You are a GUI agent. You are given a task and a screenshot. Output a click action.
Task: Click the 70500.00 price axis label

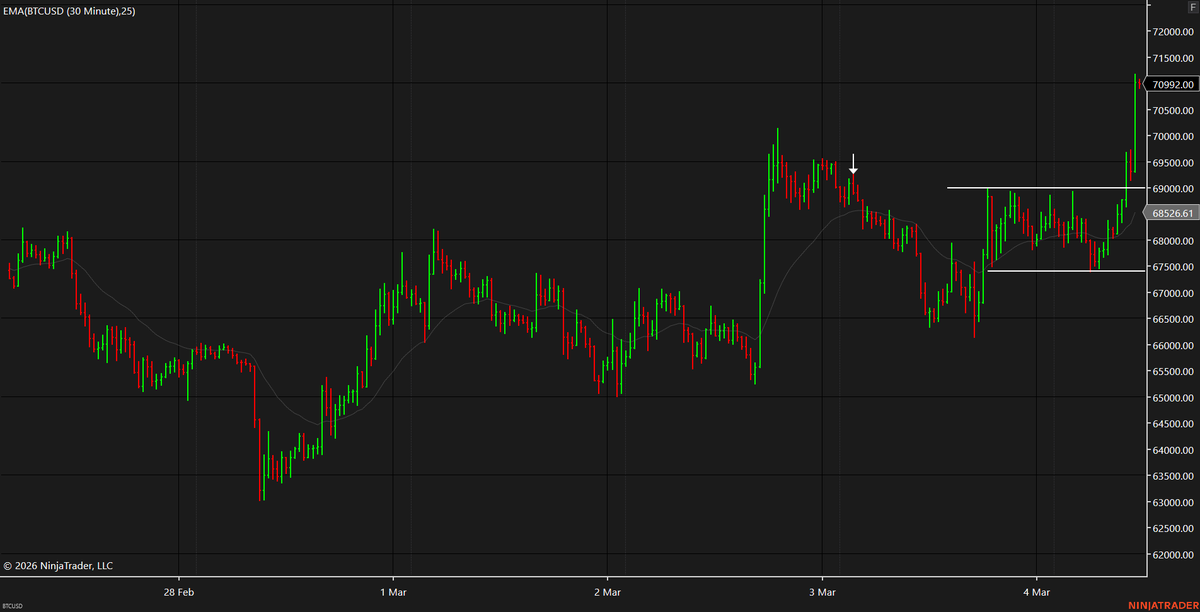[x=1174, y=111]
